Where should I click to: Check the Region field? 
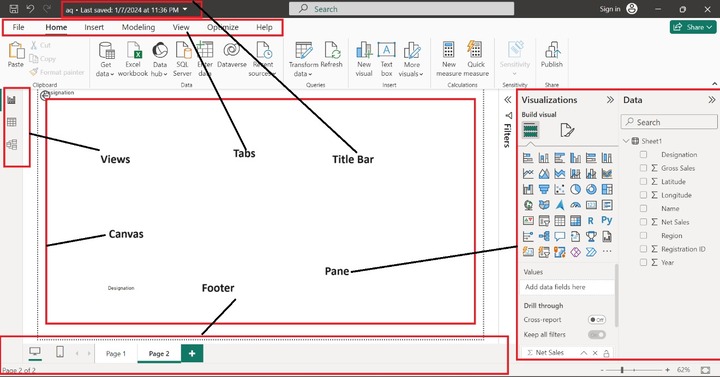(643, 236)
